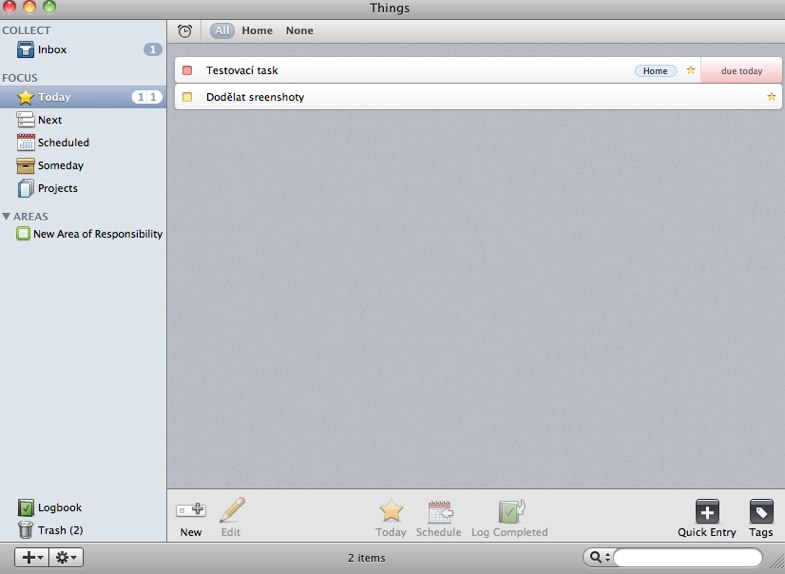Select the Next list in sidebar

coord(50,120)
